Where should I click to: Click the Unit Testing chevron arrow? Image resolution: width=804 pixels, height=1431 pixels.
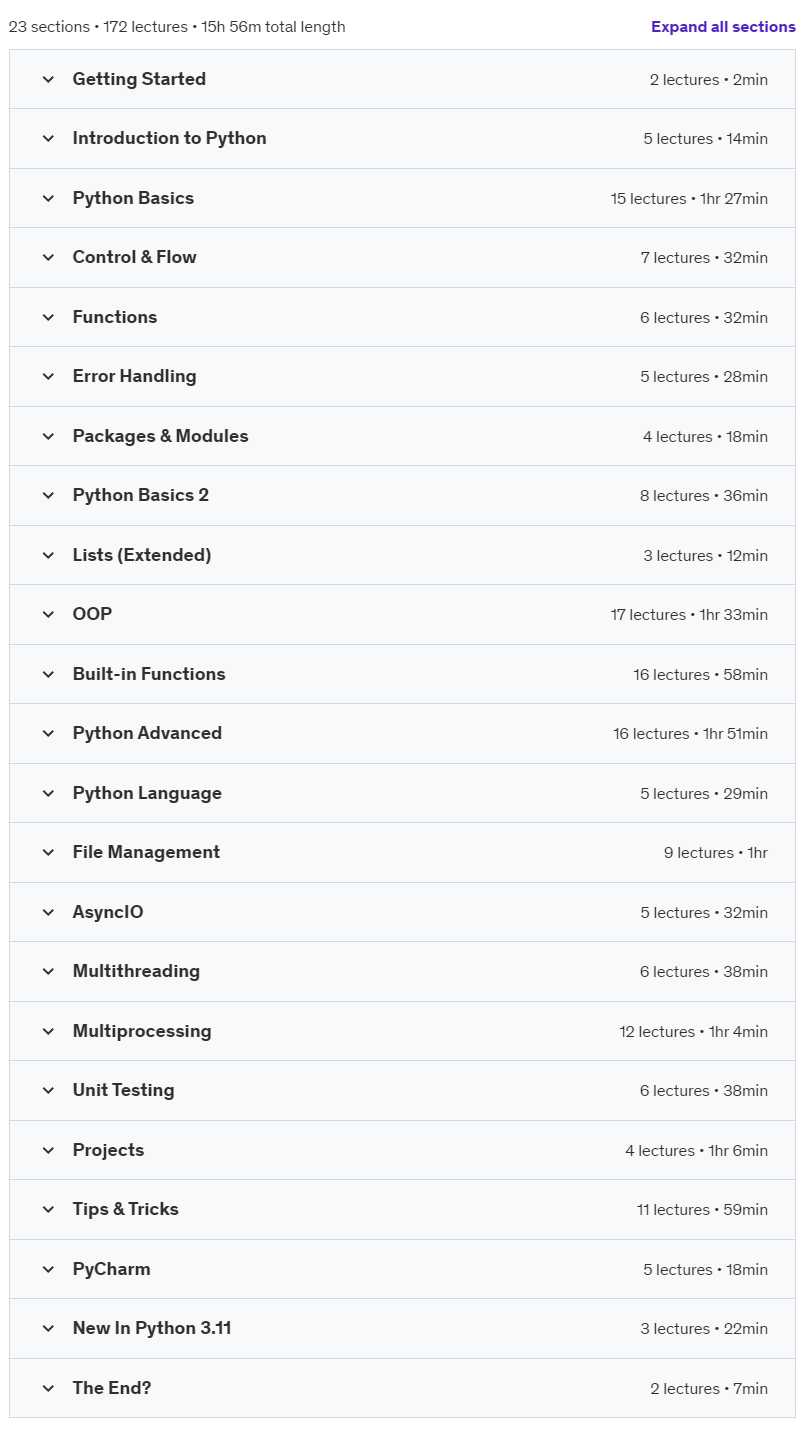(48, 1090)
